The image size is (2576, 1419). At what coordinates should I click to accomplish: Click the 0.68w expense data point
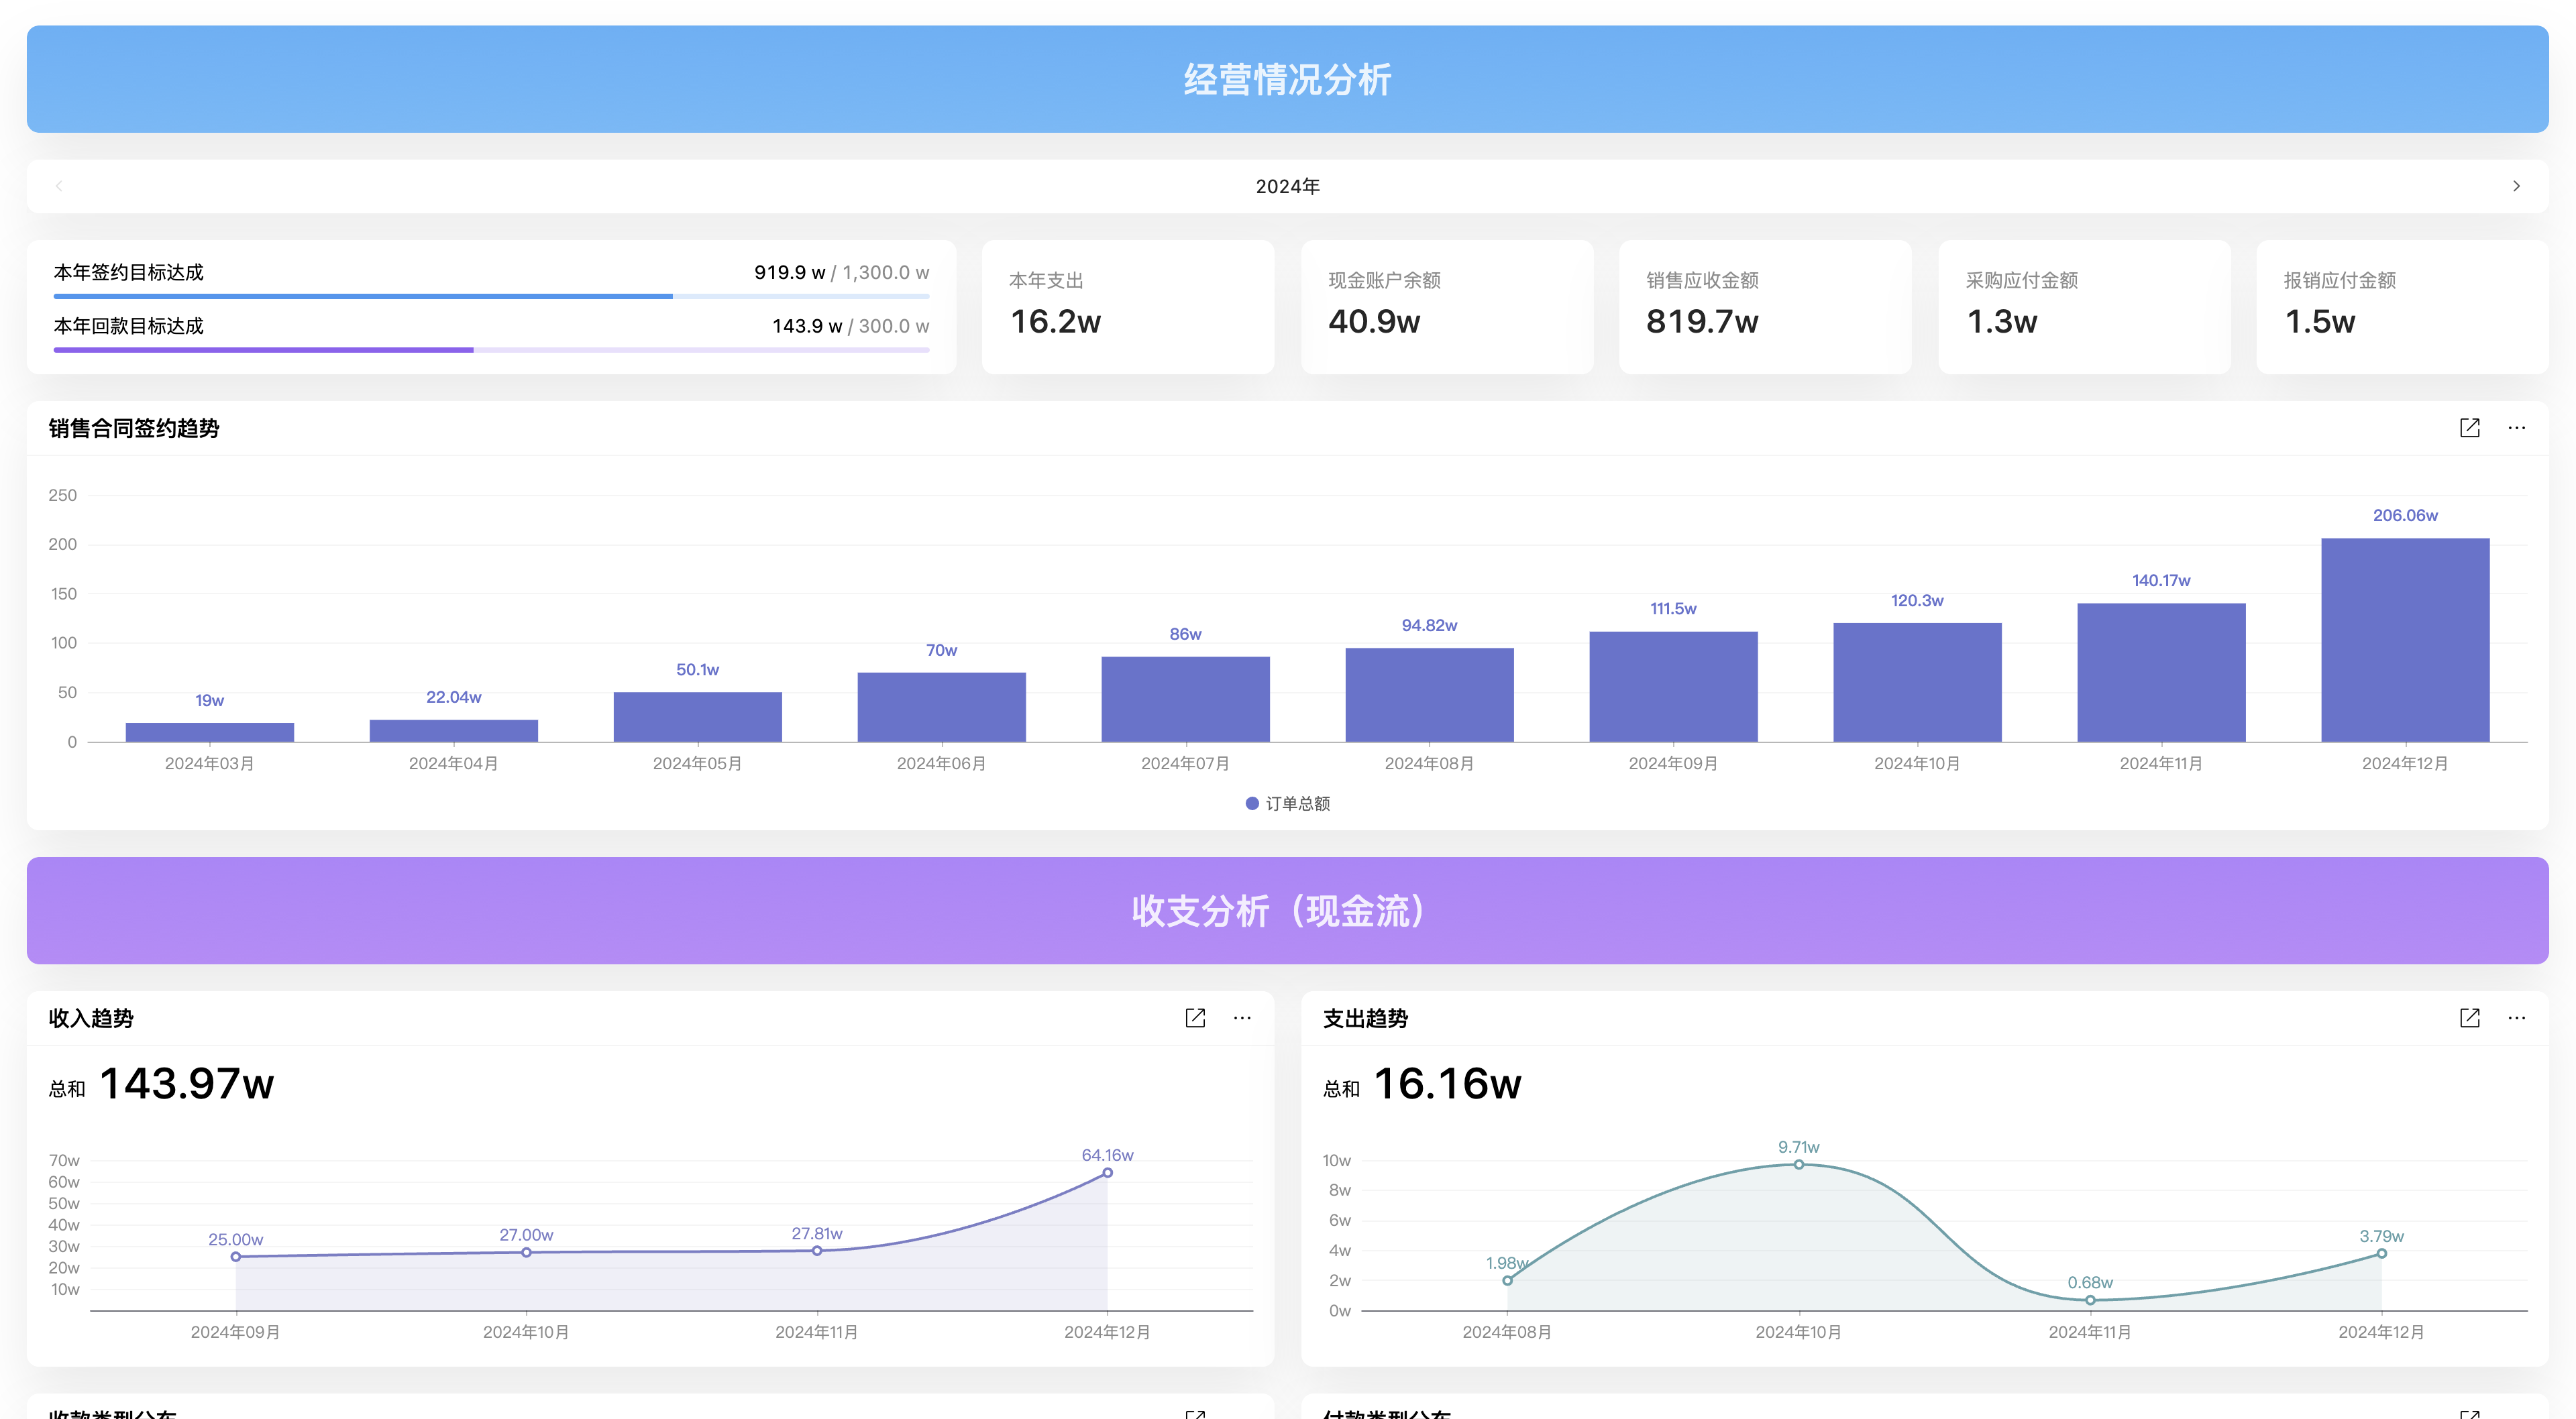pyautogui.click(x=2090, y=1301)
